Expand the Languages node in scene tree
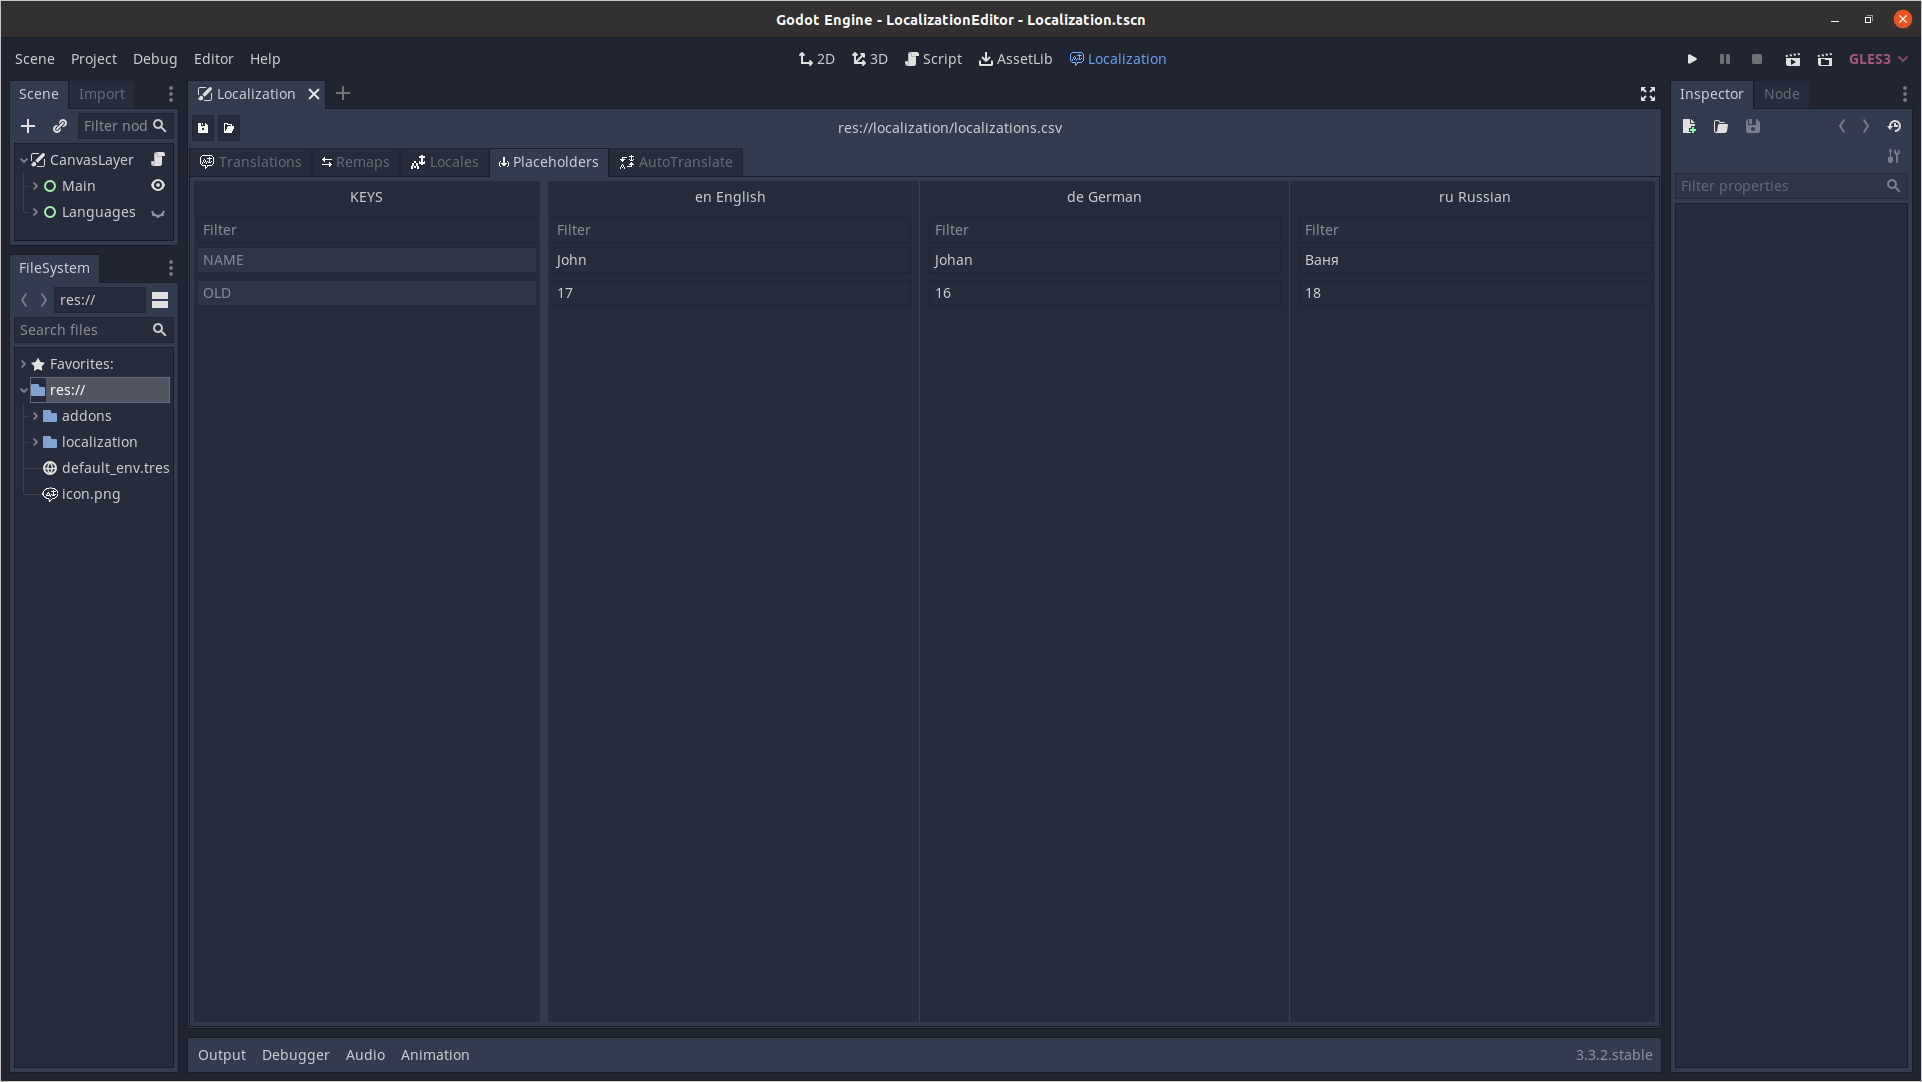The width and height of the screenshot is (1922, 1082). click(36, 212)
